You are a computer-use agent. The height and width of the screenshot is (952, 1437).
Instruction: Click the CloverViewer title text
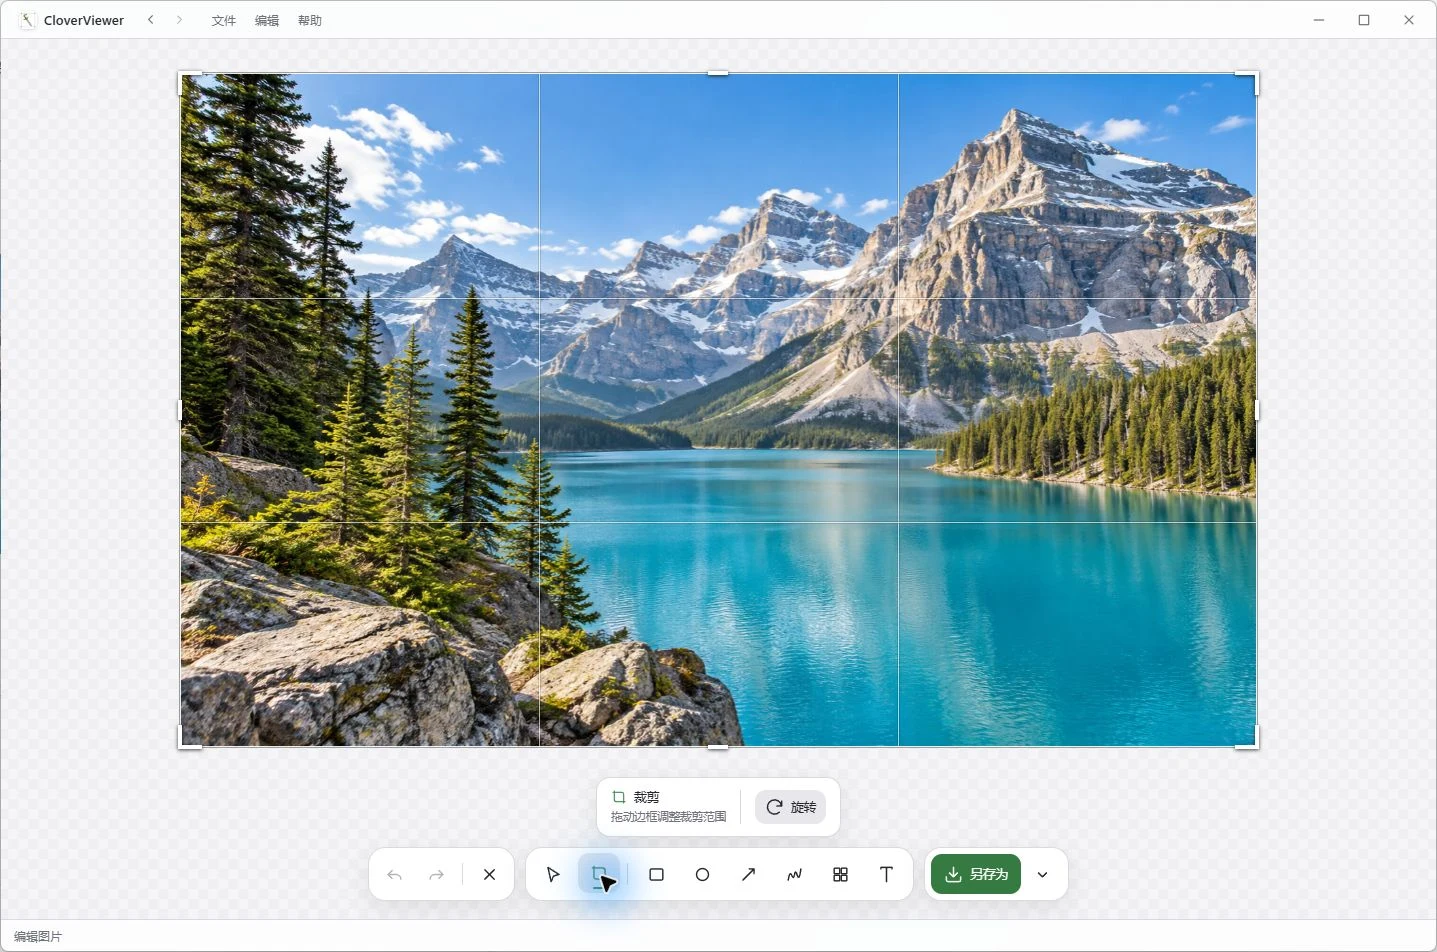click(x=84, y=20)
